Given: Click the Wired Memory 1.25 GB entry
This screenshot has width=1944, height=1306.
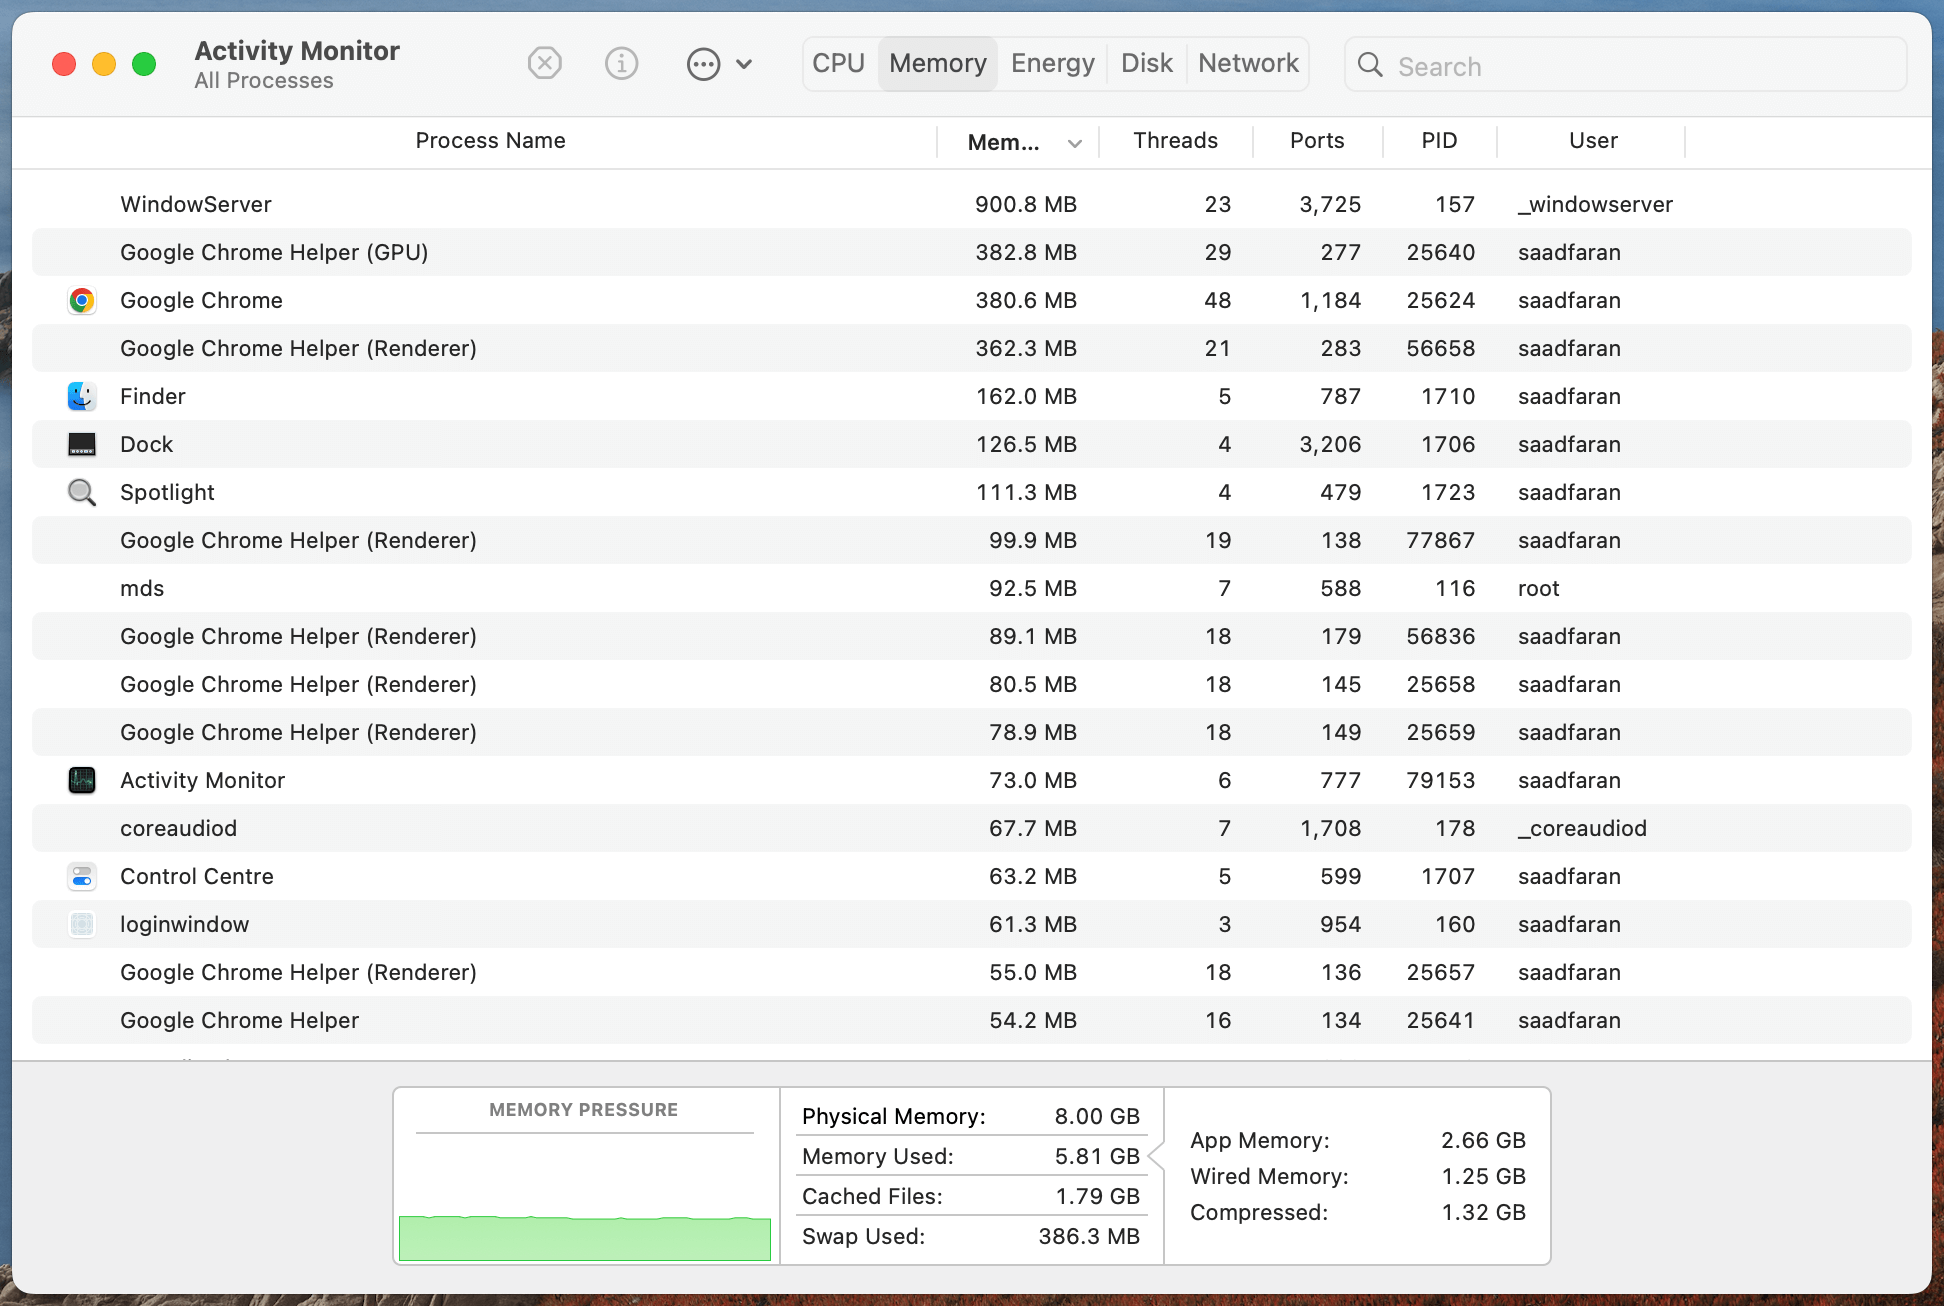Looking at the screenshot, I should tap(1358, 1176).
